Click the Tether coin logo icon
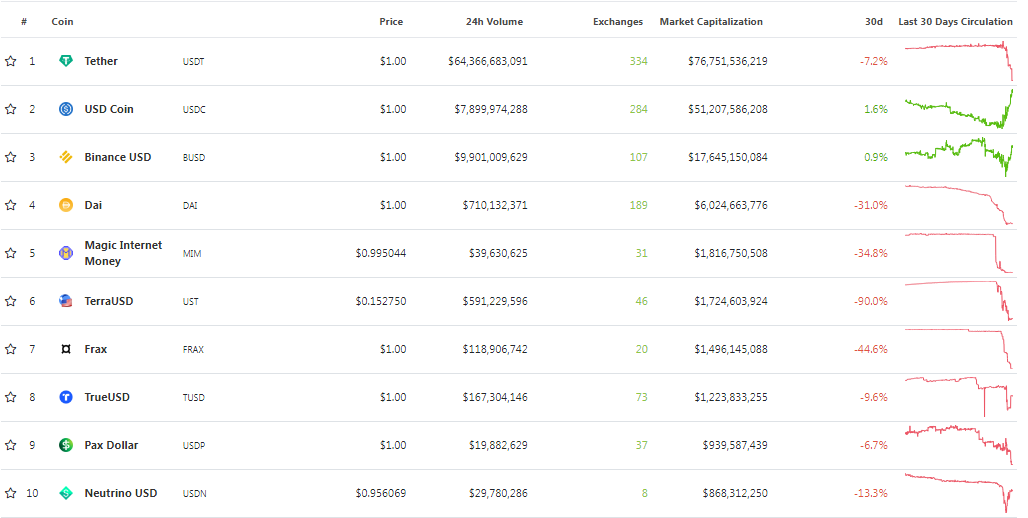The height and width of the screenshot is (518, 1028). [66, 61]
